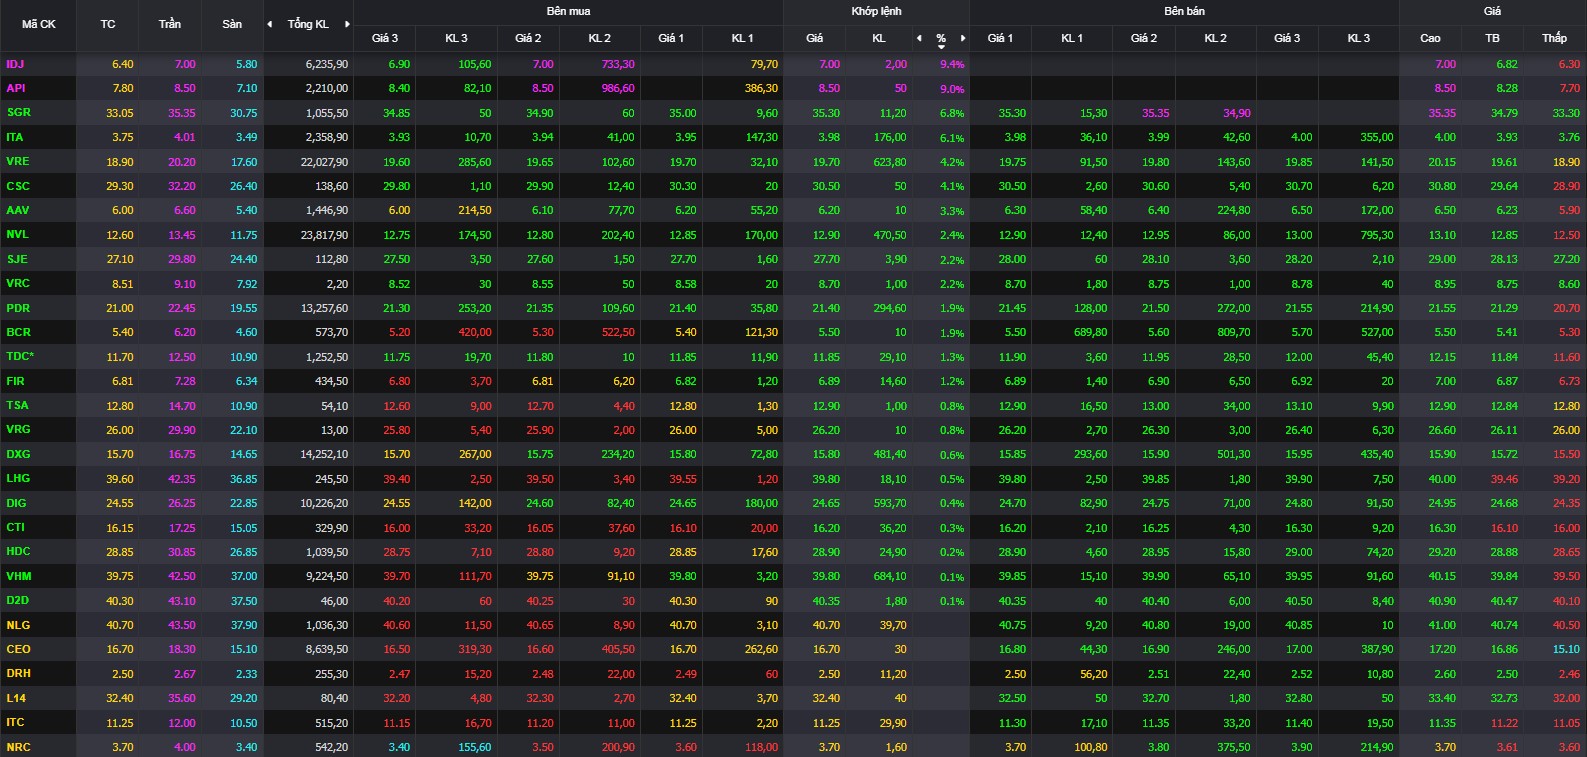Select the DXG stock code

point(18,454)
